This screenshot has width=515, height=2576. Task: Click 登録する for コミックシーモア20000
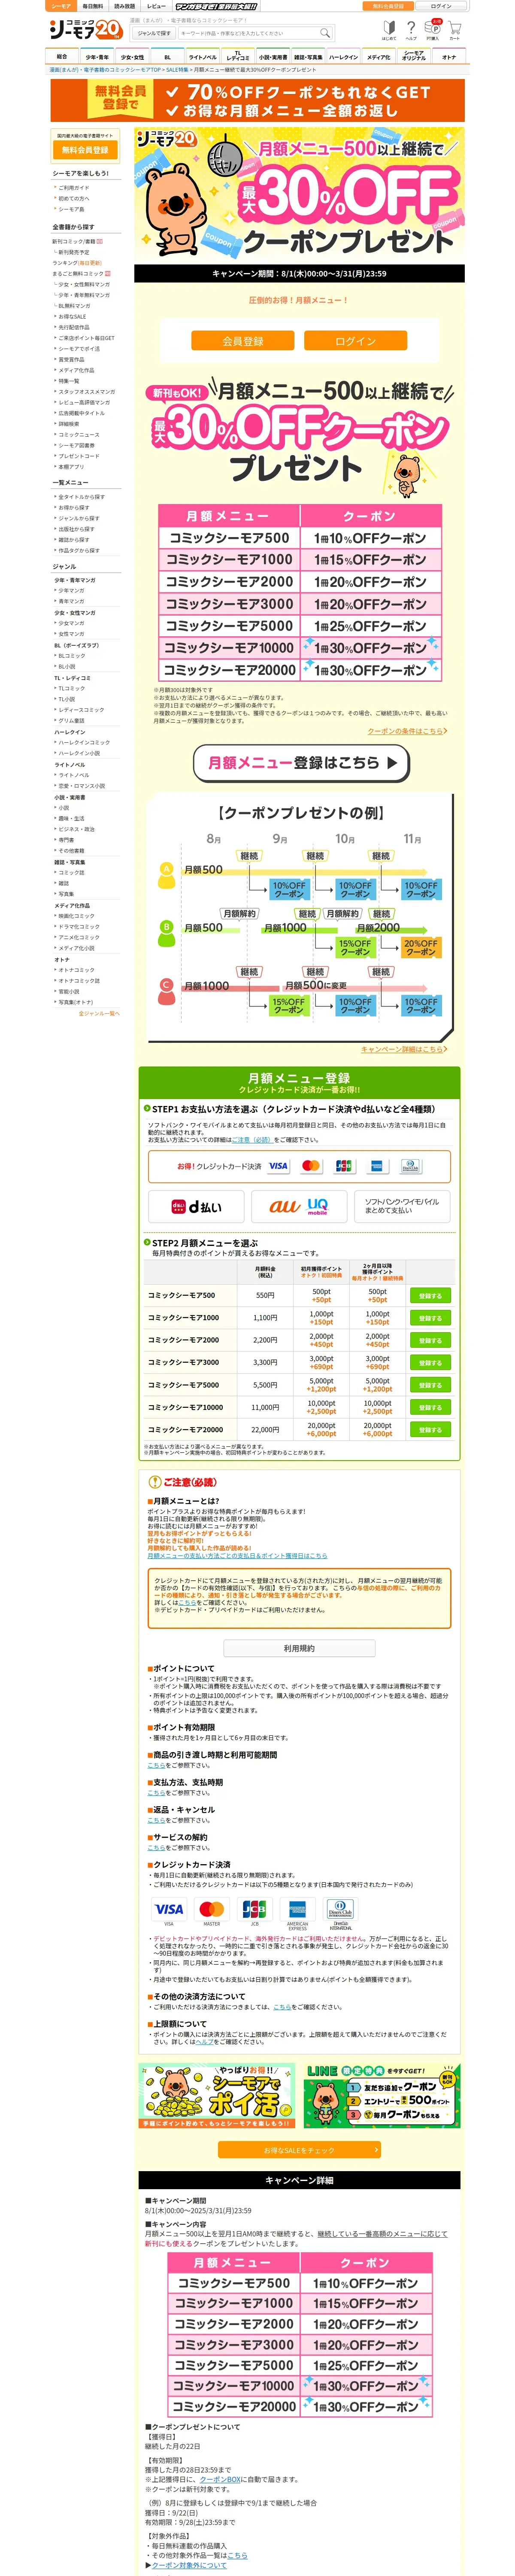(x=430, y=1430)
